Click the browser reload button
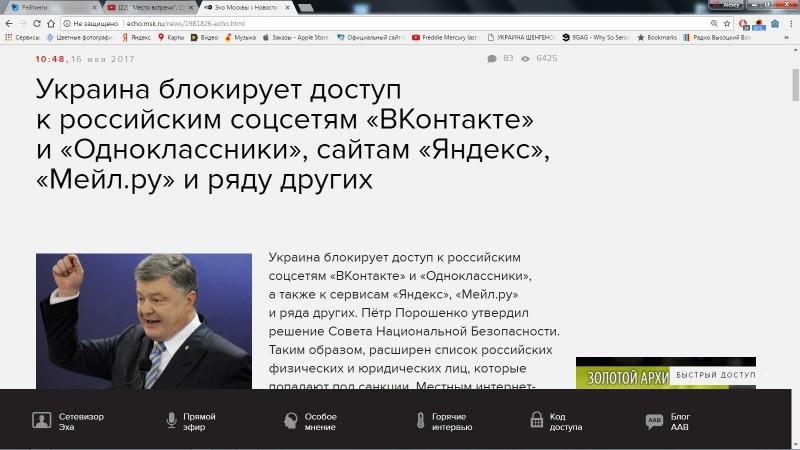Viewport: 800px width, 450px height. (37, 22)
